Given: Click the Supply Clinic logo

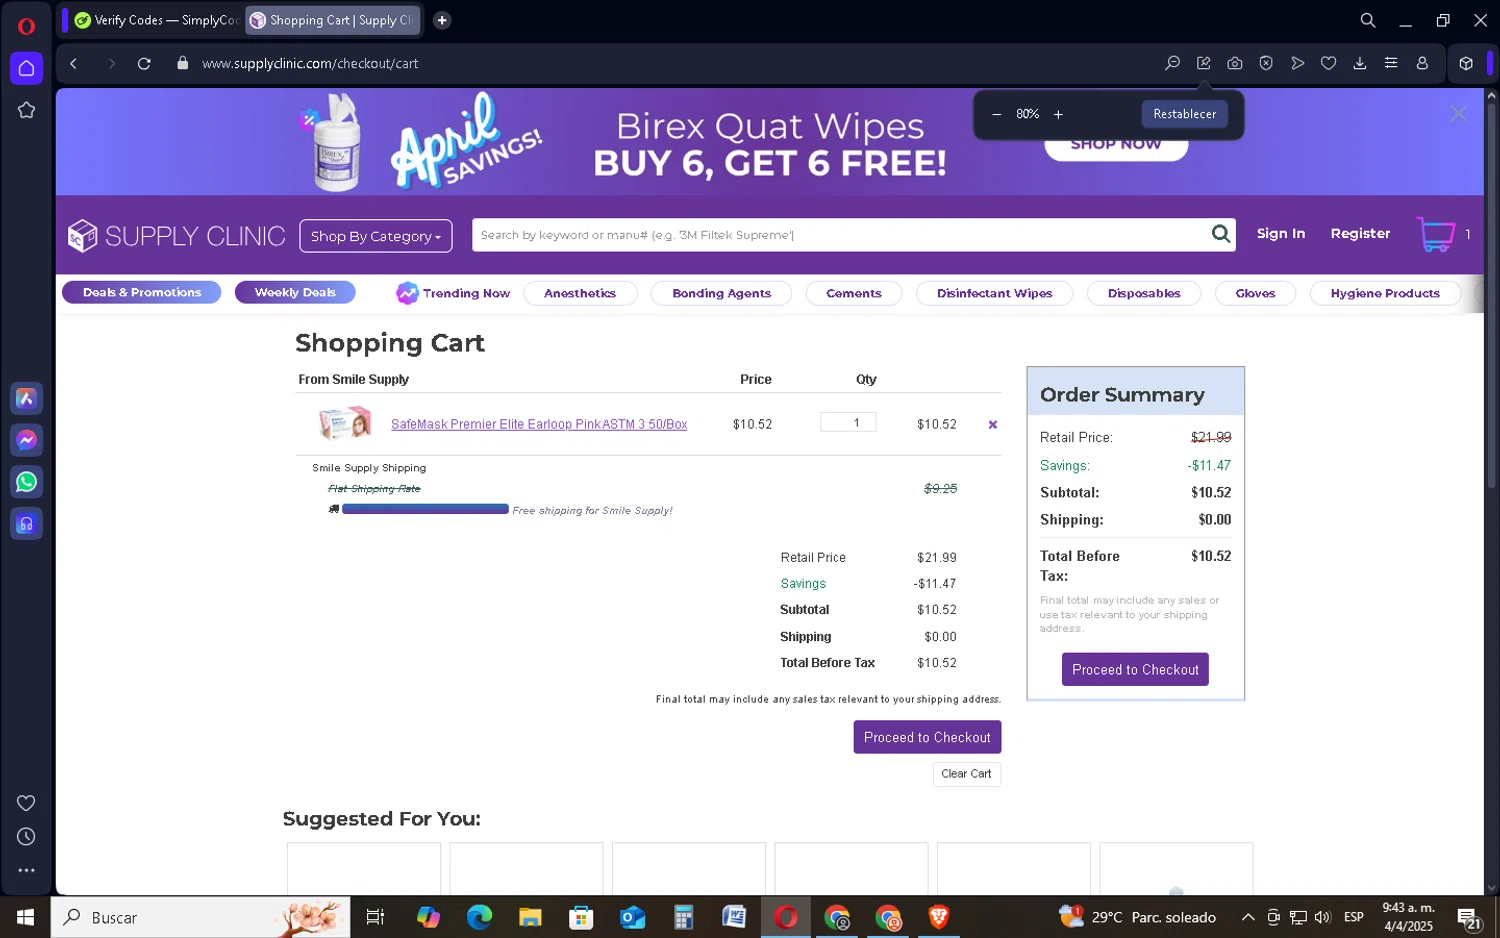Looking at the screenshot, I should [x=176, y=236].
